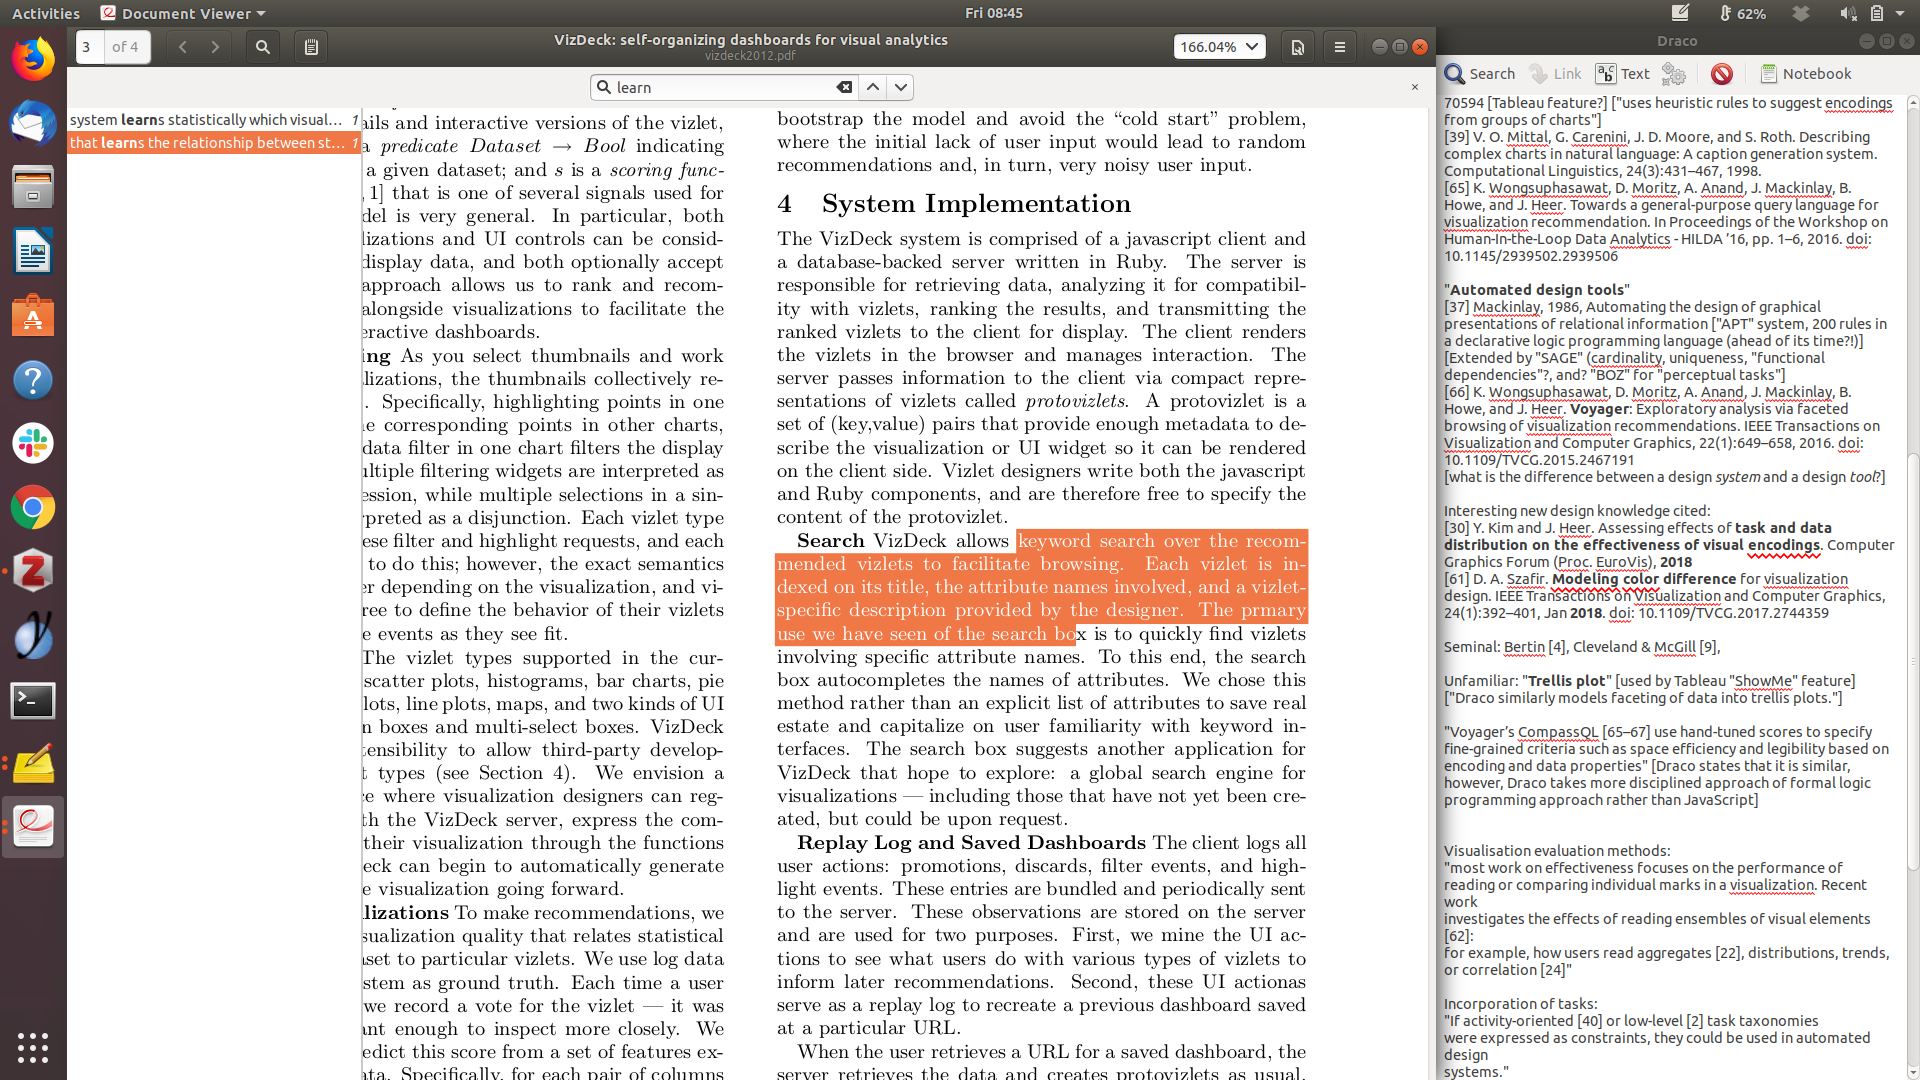
Task: Open the hamburger menu in Document Viewer
Action: (x=1340, y=47)
